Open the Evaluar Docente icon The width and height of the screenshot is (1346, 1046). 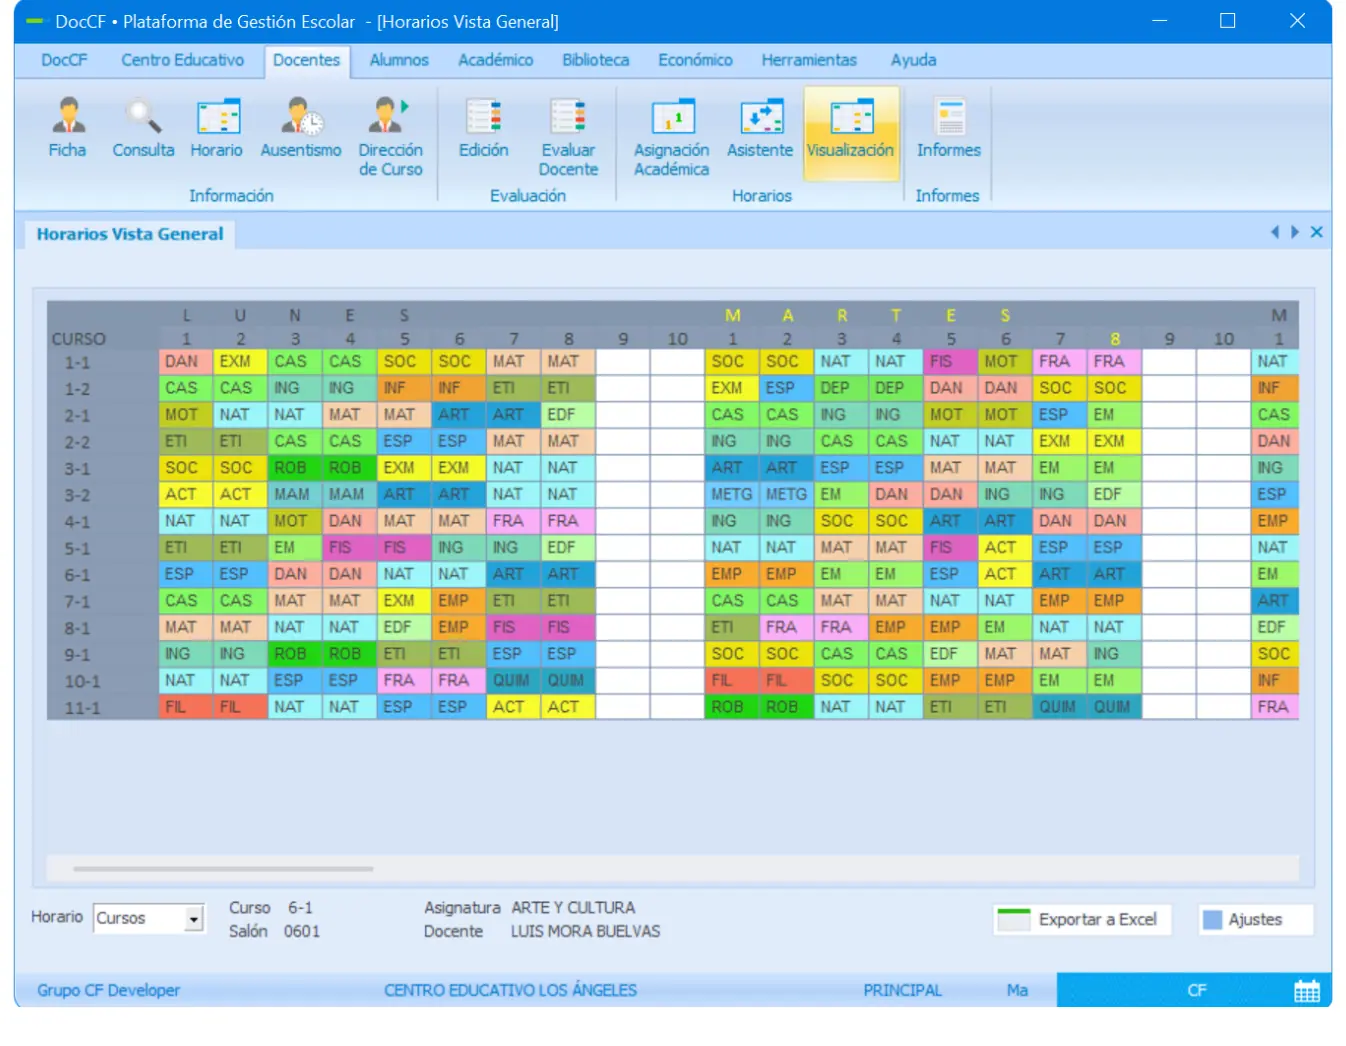click(x=568, y=137)
